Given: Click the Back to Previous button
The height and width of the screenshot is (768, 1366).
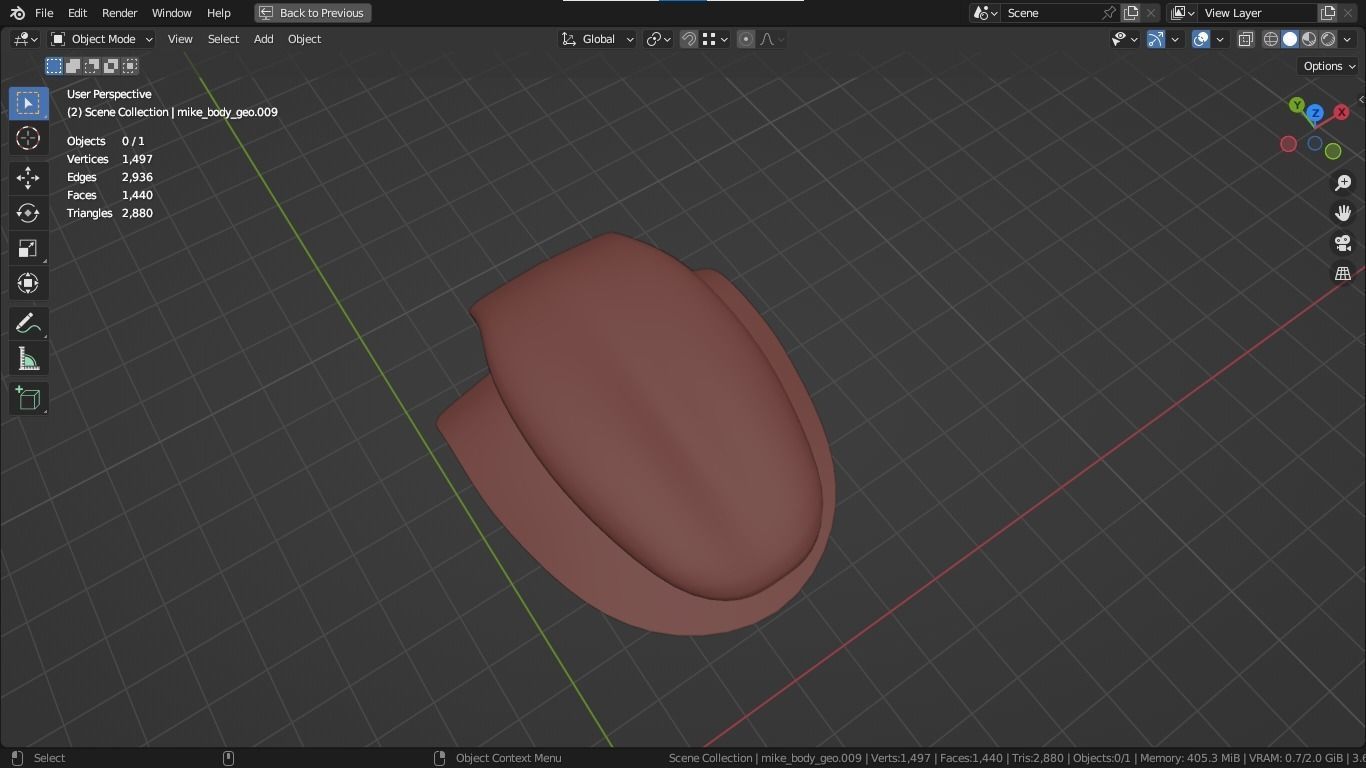Looking at the screenshot, I should coord(313,13).
